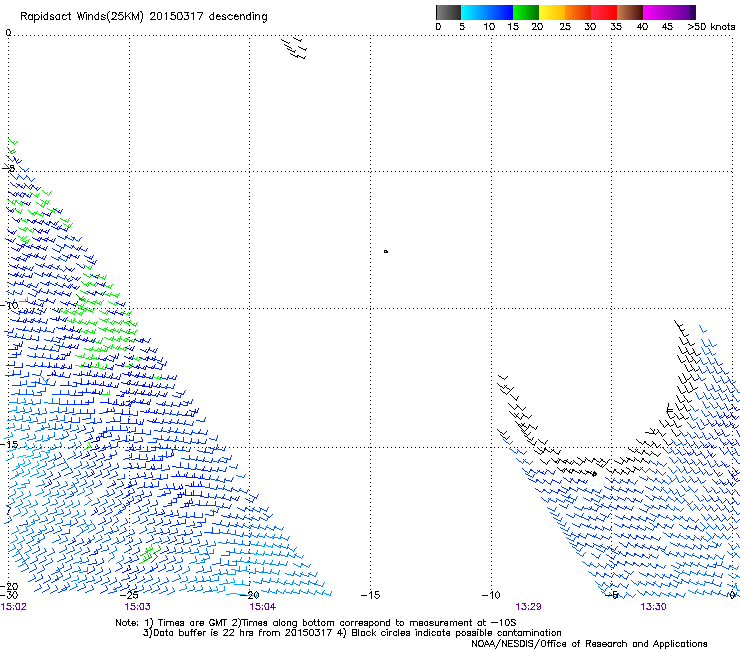
Task: Click the brown 35-40 knots legend segment
Action: [x=630, y=12]
